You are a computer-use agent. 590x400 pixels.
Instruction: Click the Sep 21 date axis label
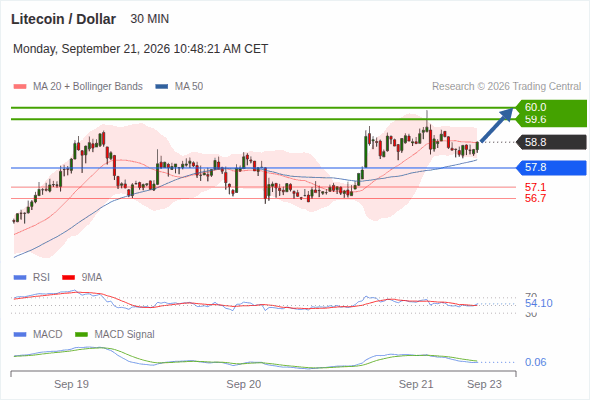tap(416, 384)
